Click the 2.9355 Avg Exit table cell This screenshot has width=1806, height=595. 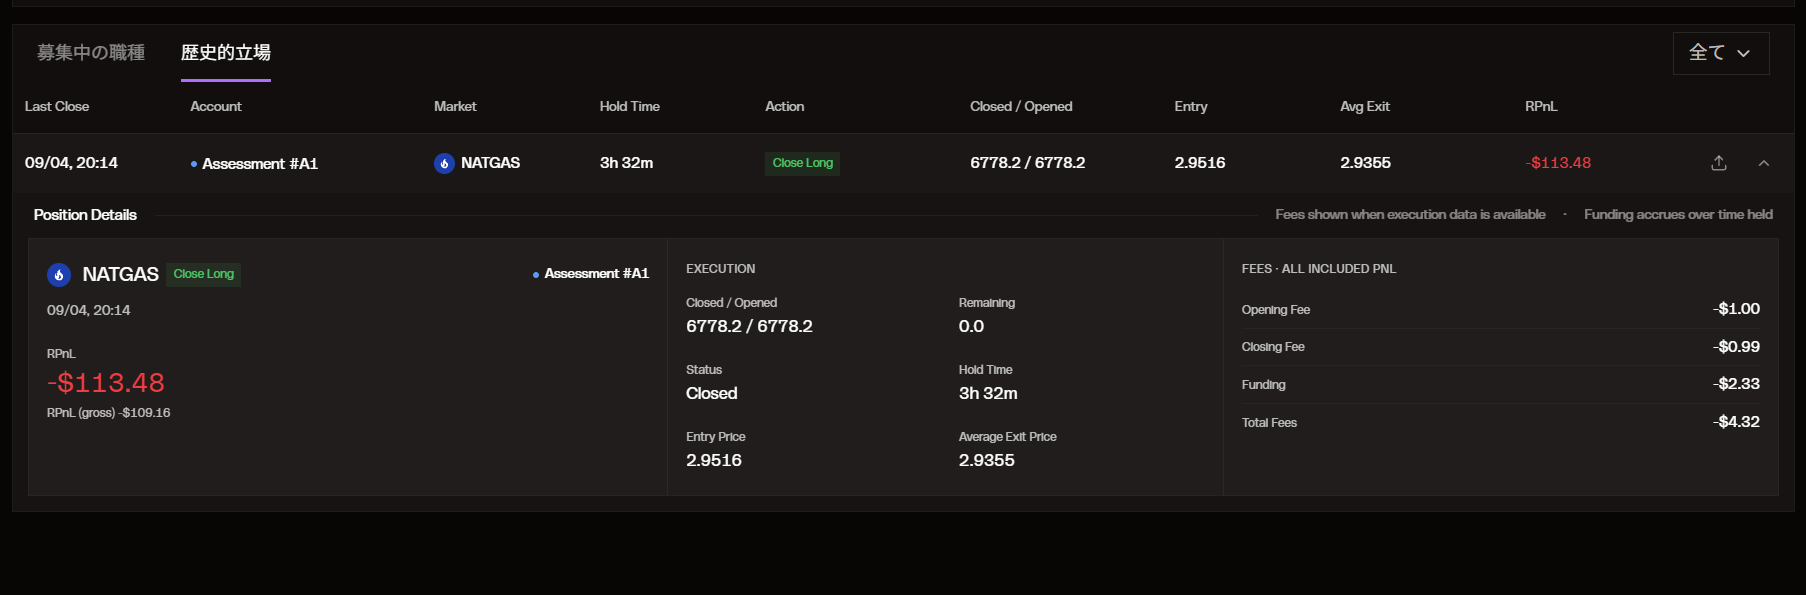click(x=1366, y=163)
